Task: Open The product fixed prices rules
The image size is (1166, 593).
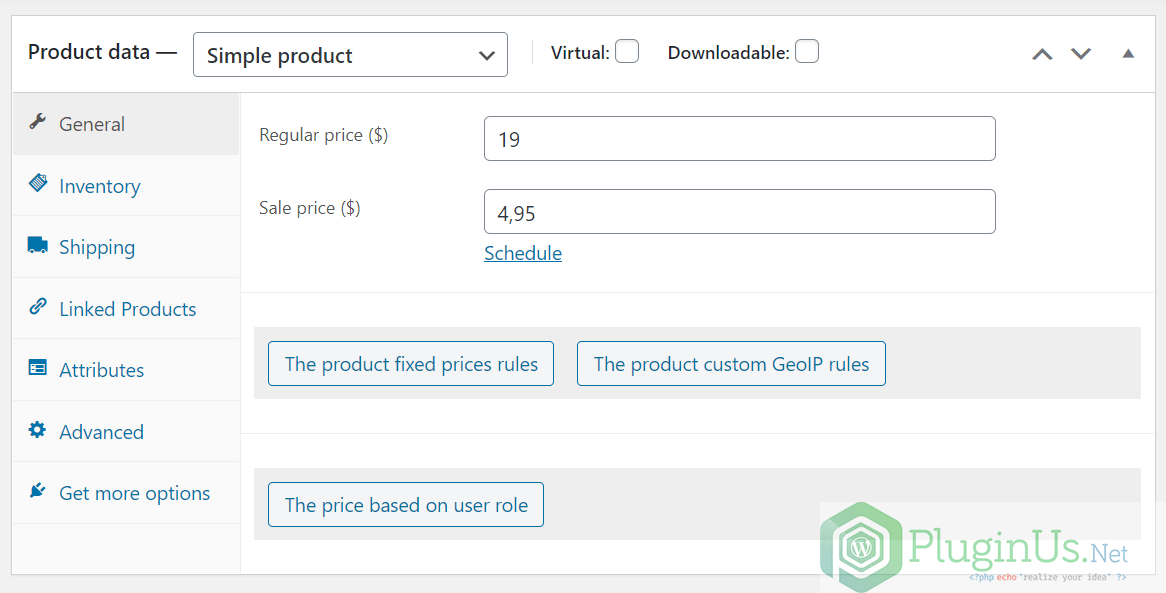Action: 410,364
